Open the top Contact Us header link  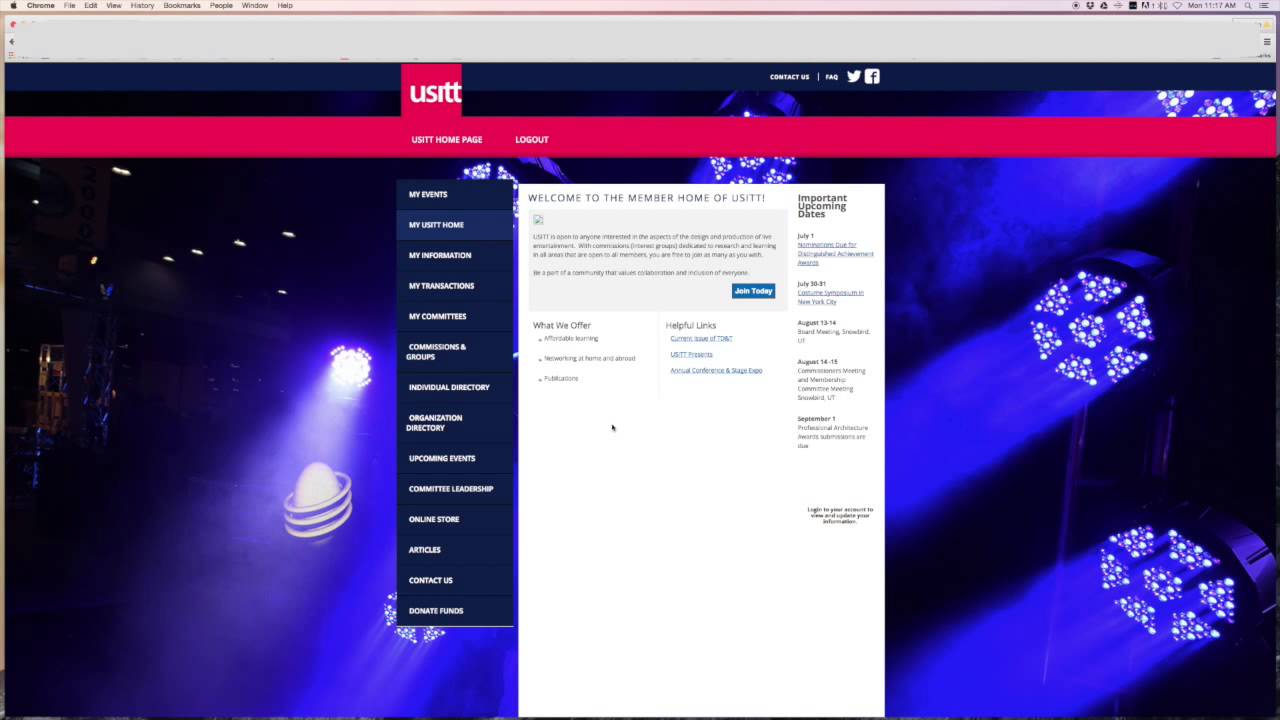[789, 77]
